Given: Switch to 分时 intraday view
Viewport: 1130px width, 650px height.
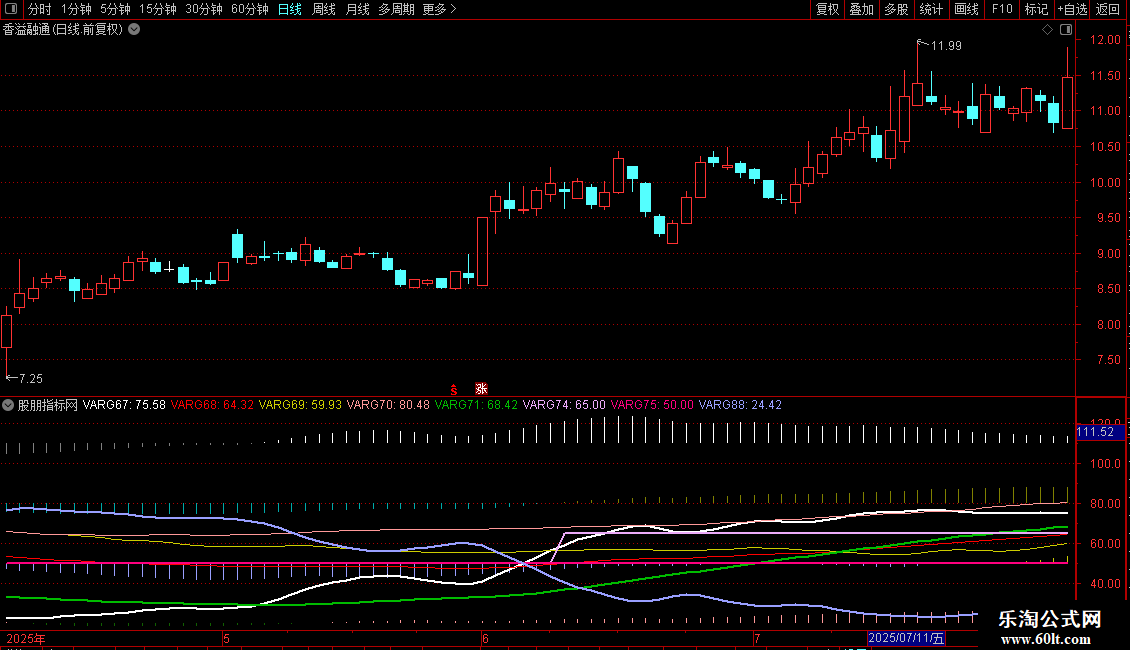Looking at the screenshot, I should (40, 9).
